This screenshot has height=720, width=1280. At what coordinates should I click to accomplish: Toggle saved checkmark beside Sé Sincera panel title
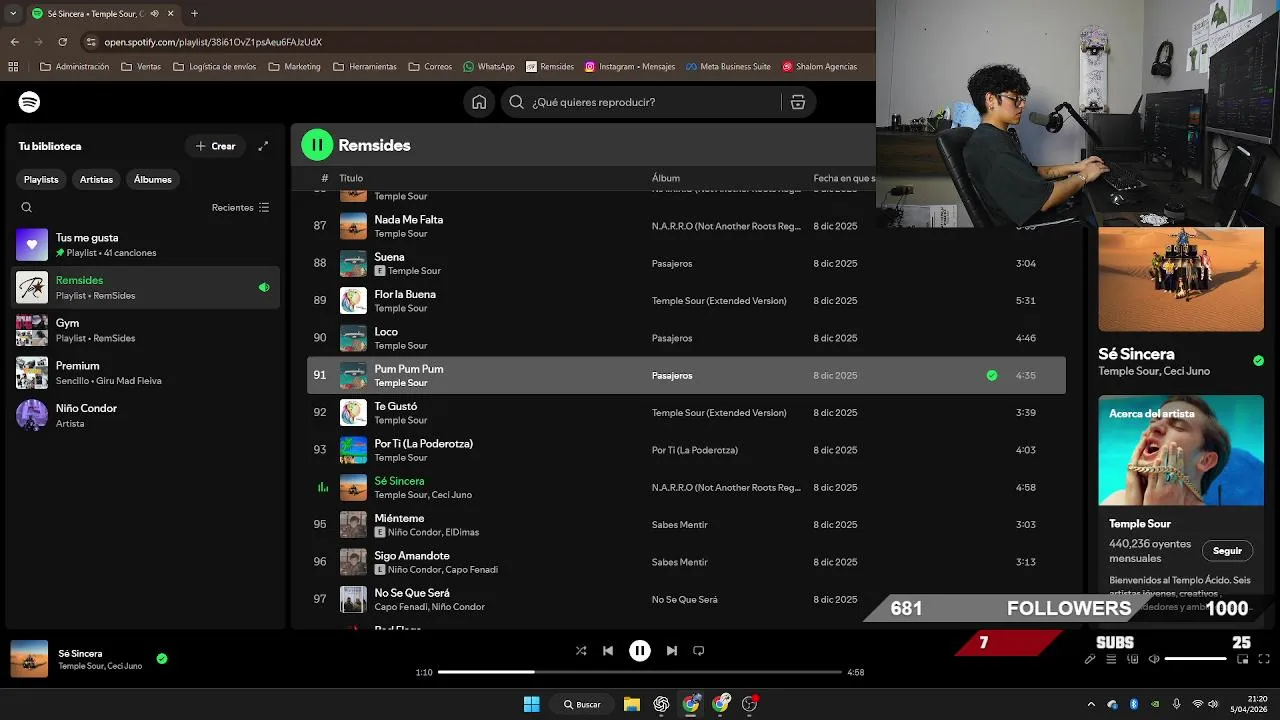[1259, 361]
